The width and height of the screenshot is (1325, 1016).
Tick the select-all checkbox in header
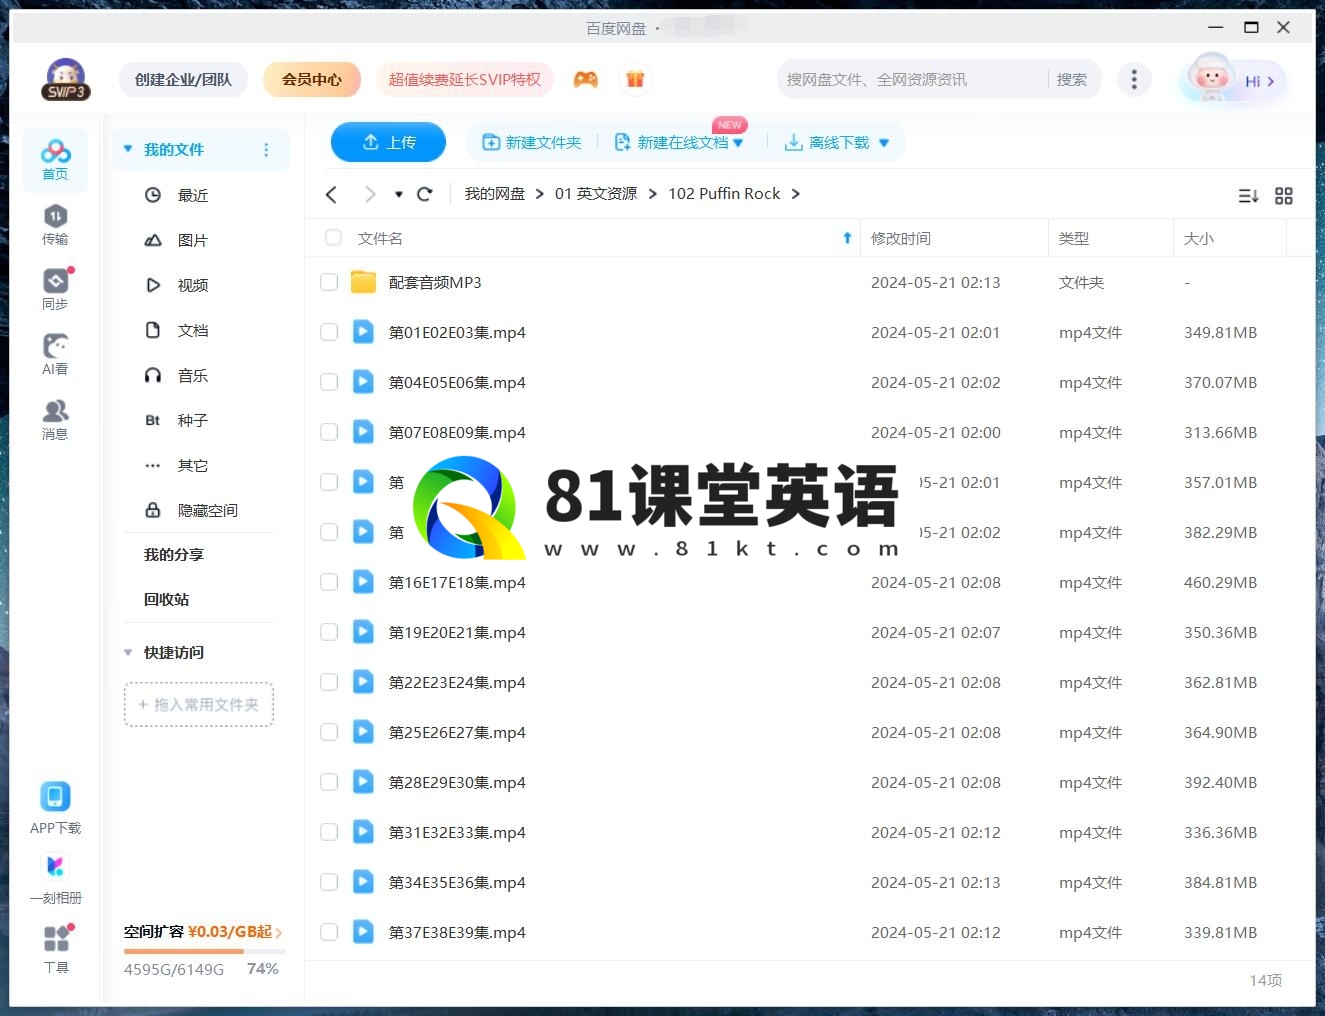click(333, 238)
